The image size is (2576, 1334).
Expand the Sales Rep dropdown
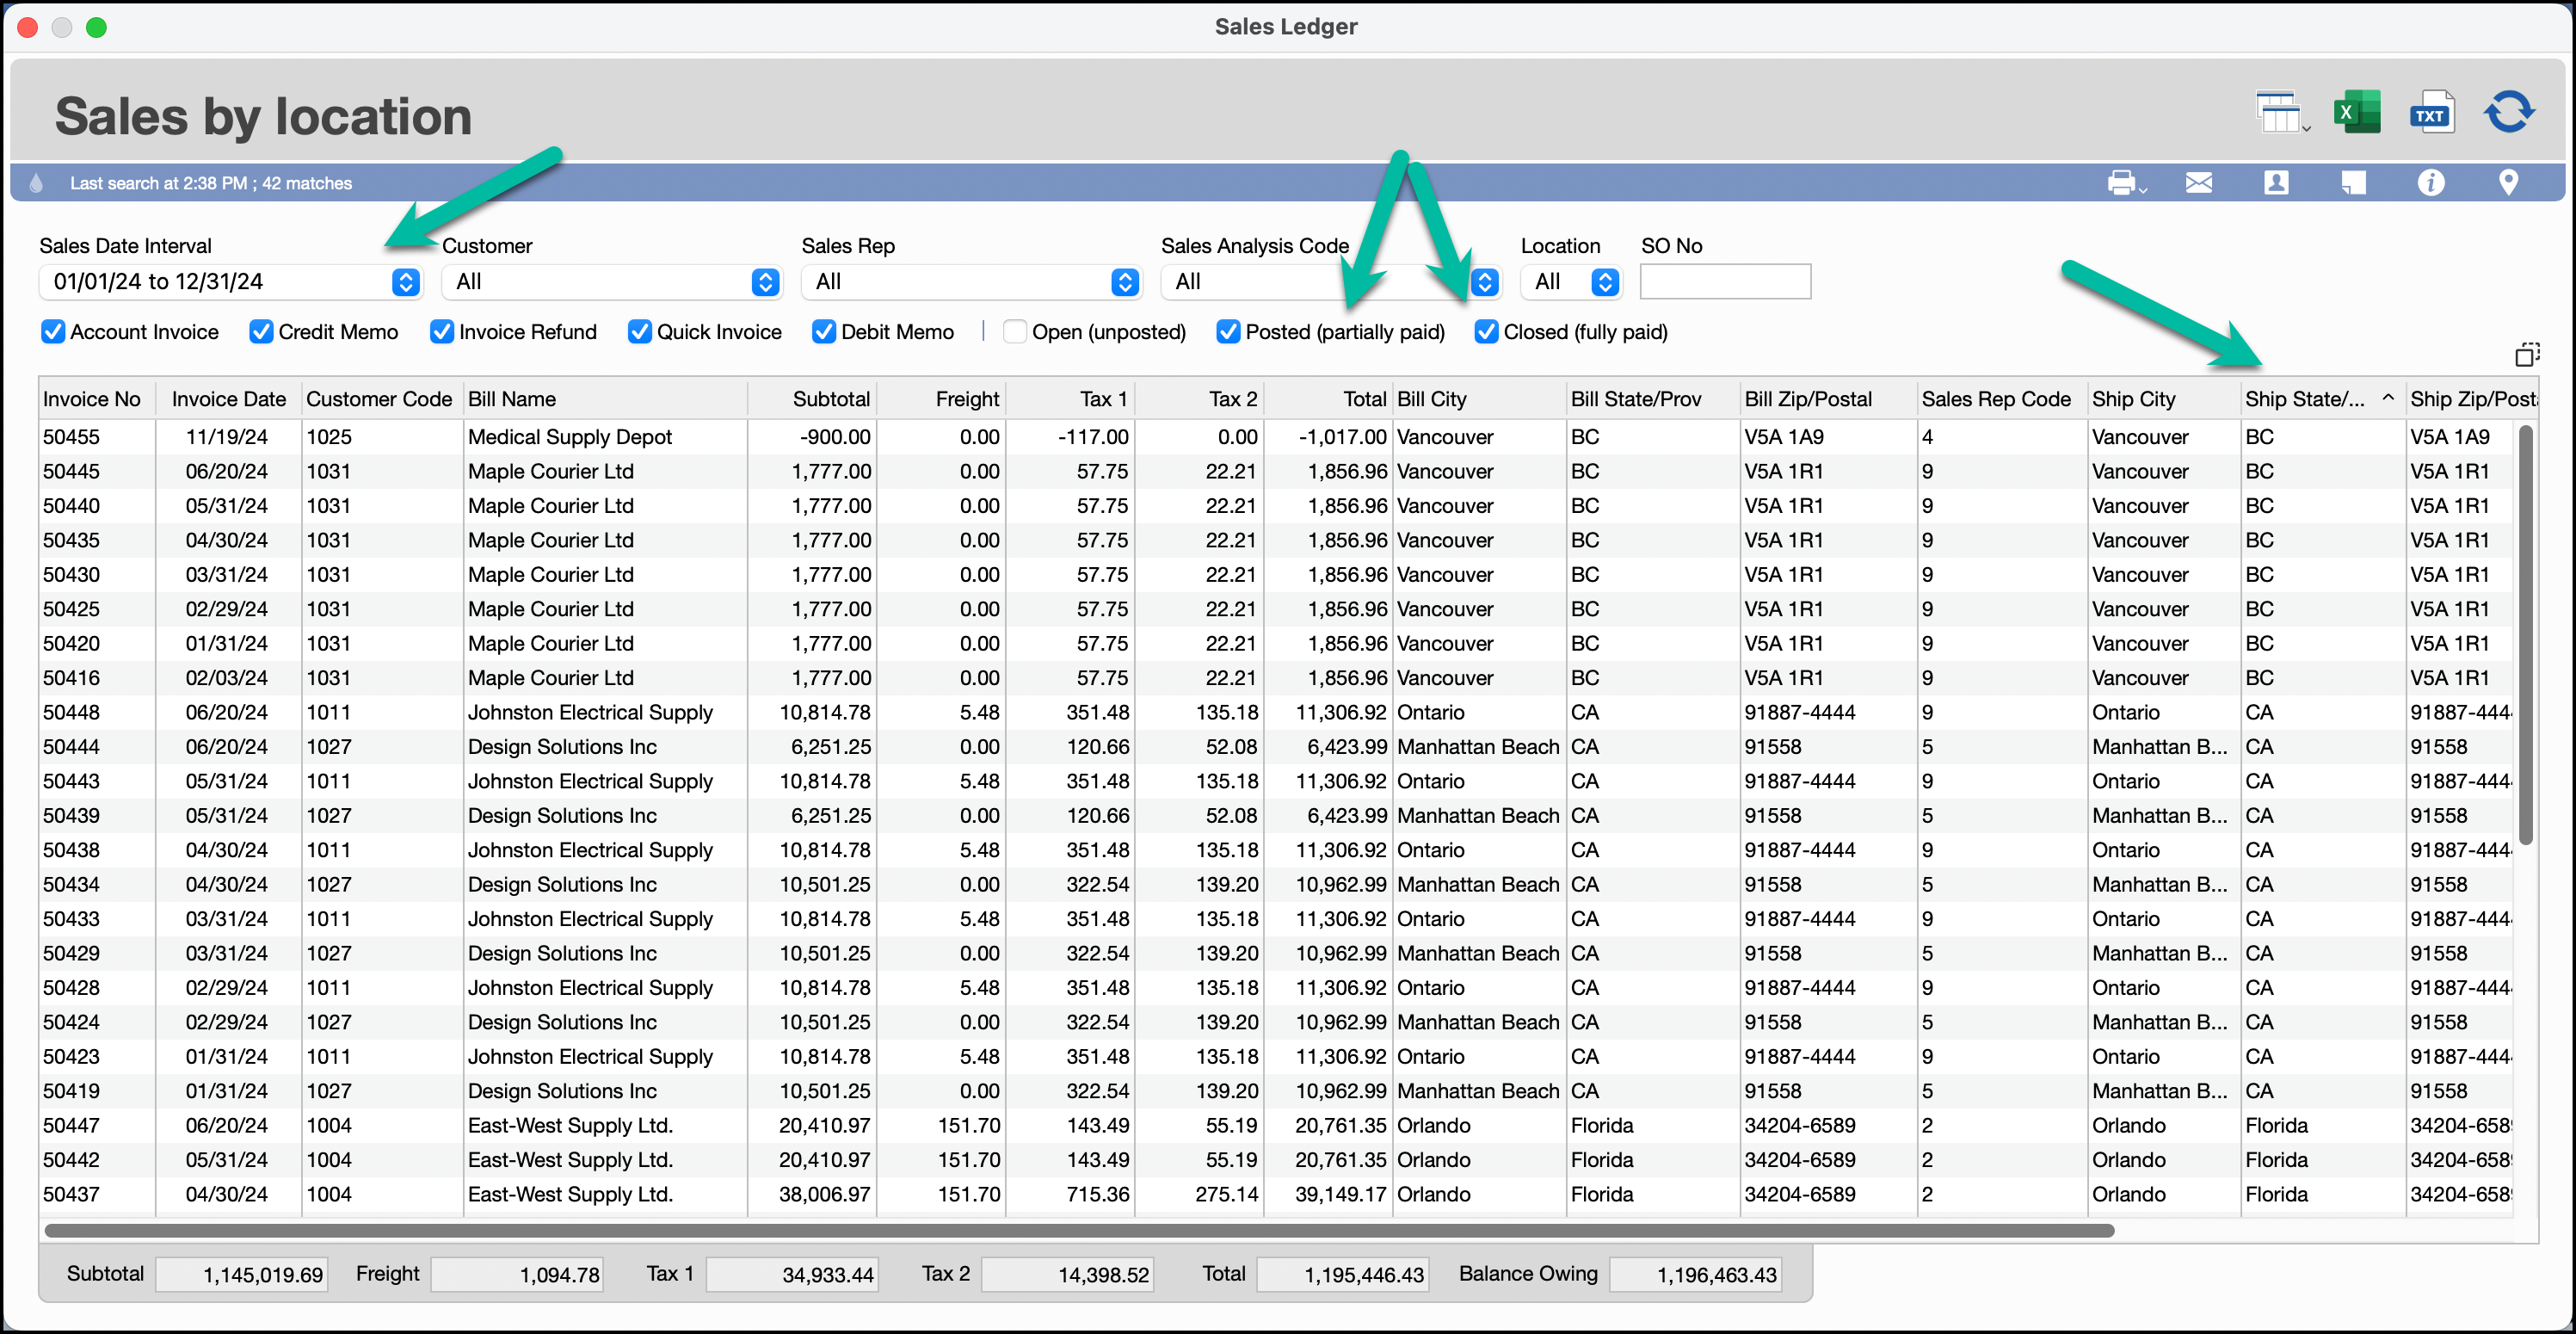tap(1125, 282)
